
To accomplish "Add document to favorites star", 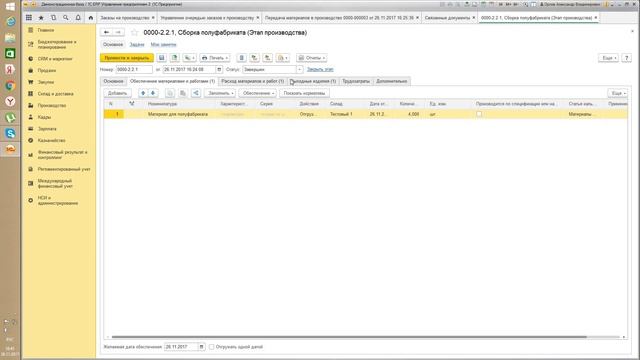I will [134, 32].
